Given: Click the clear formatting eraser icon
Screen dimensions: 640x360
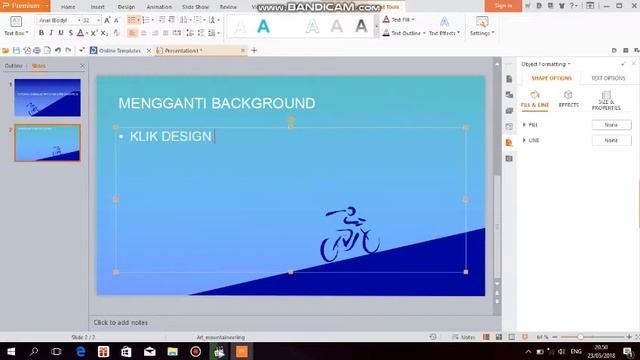Looking at the screenshot, I should [117, 33].
